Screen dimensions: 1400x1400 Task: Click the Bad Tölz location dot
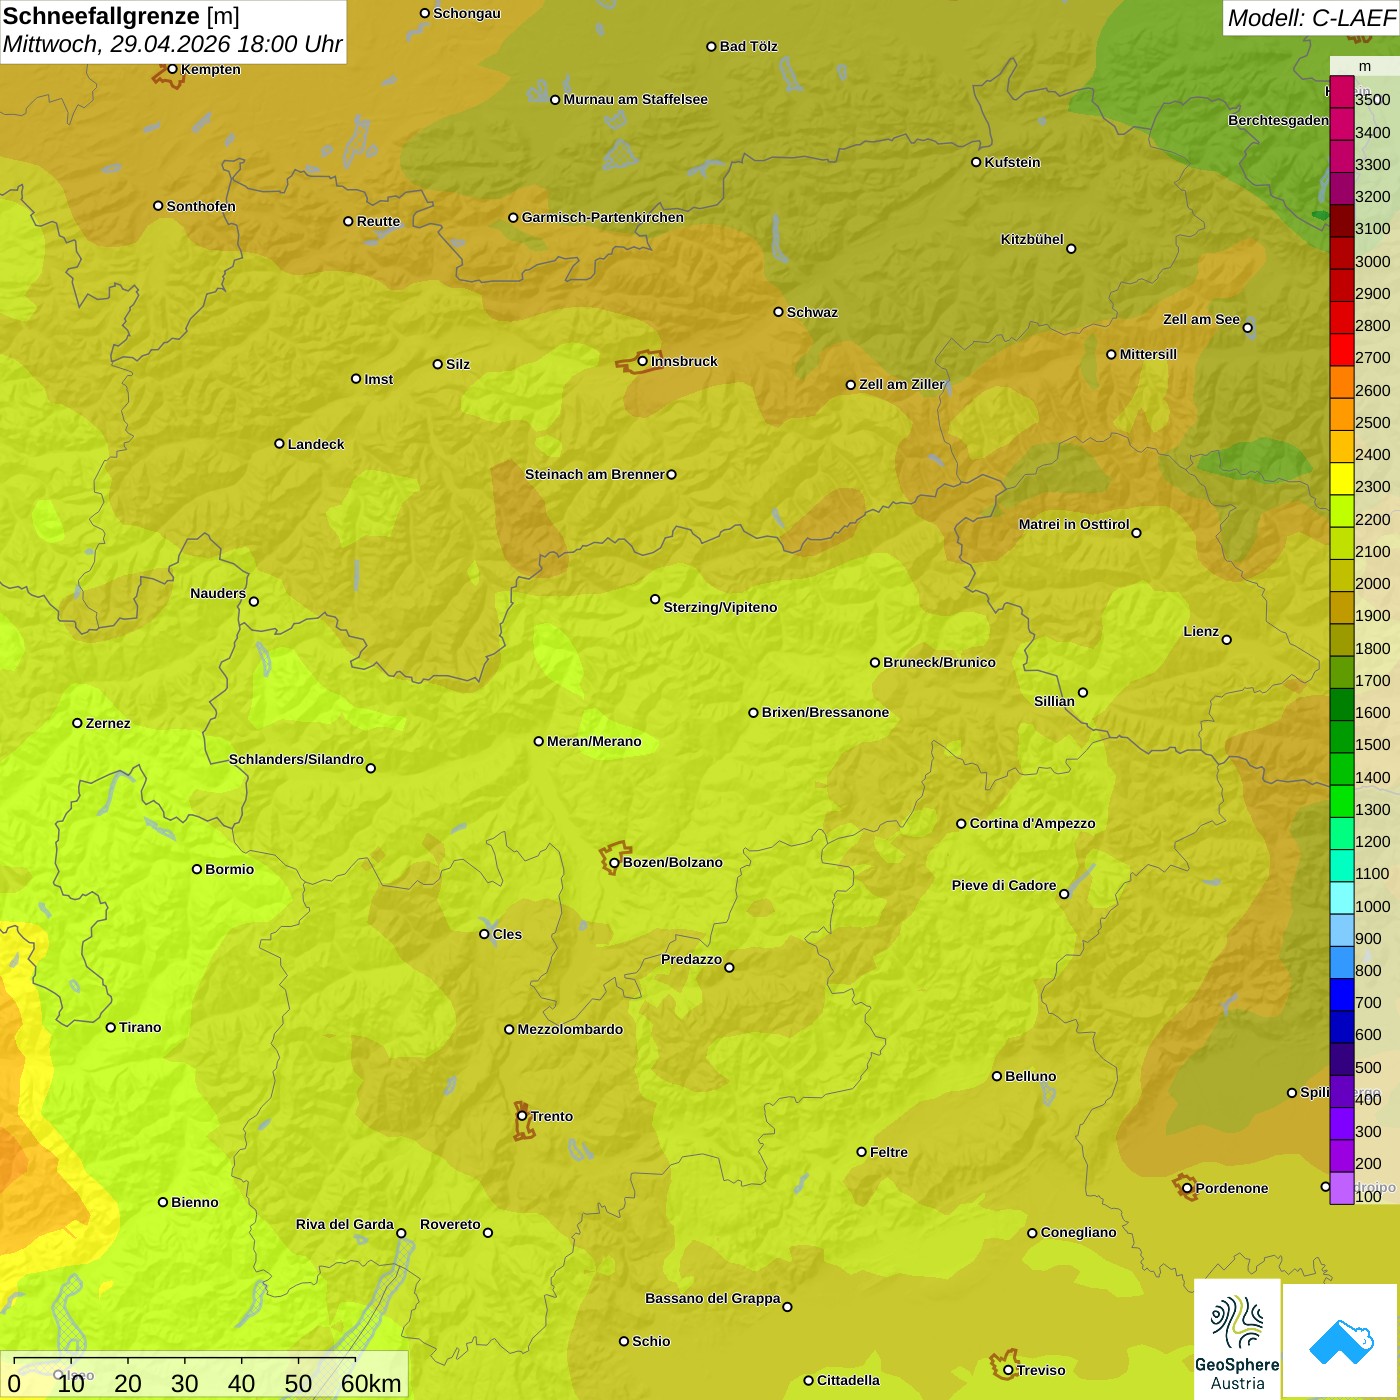click(711, 46)
